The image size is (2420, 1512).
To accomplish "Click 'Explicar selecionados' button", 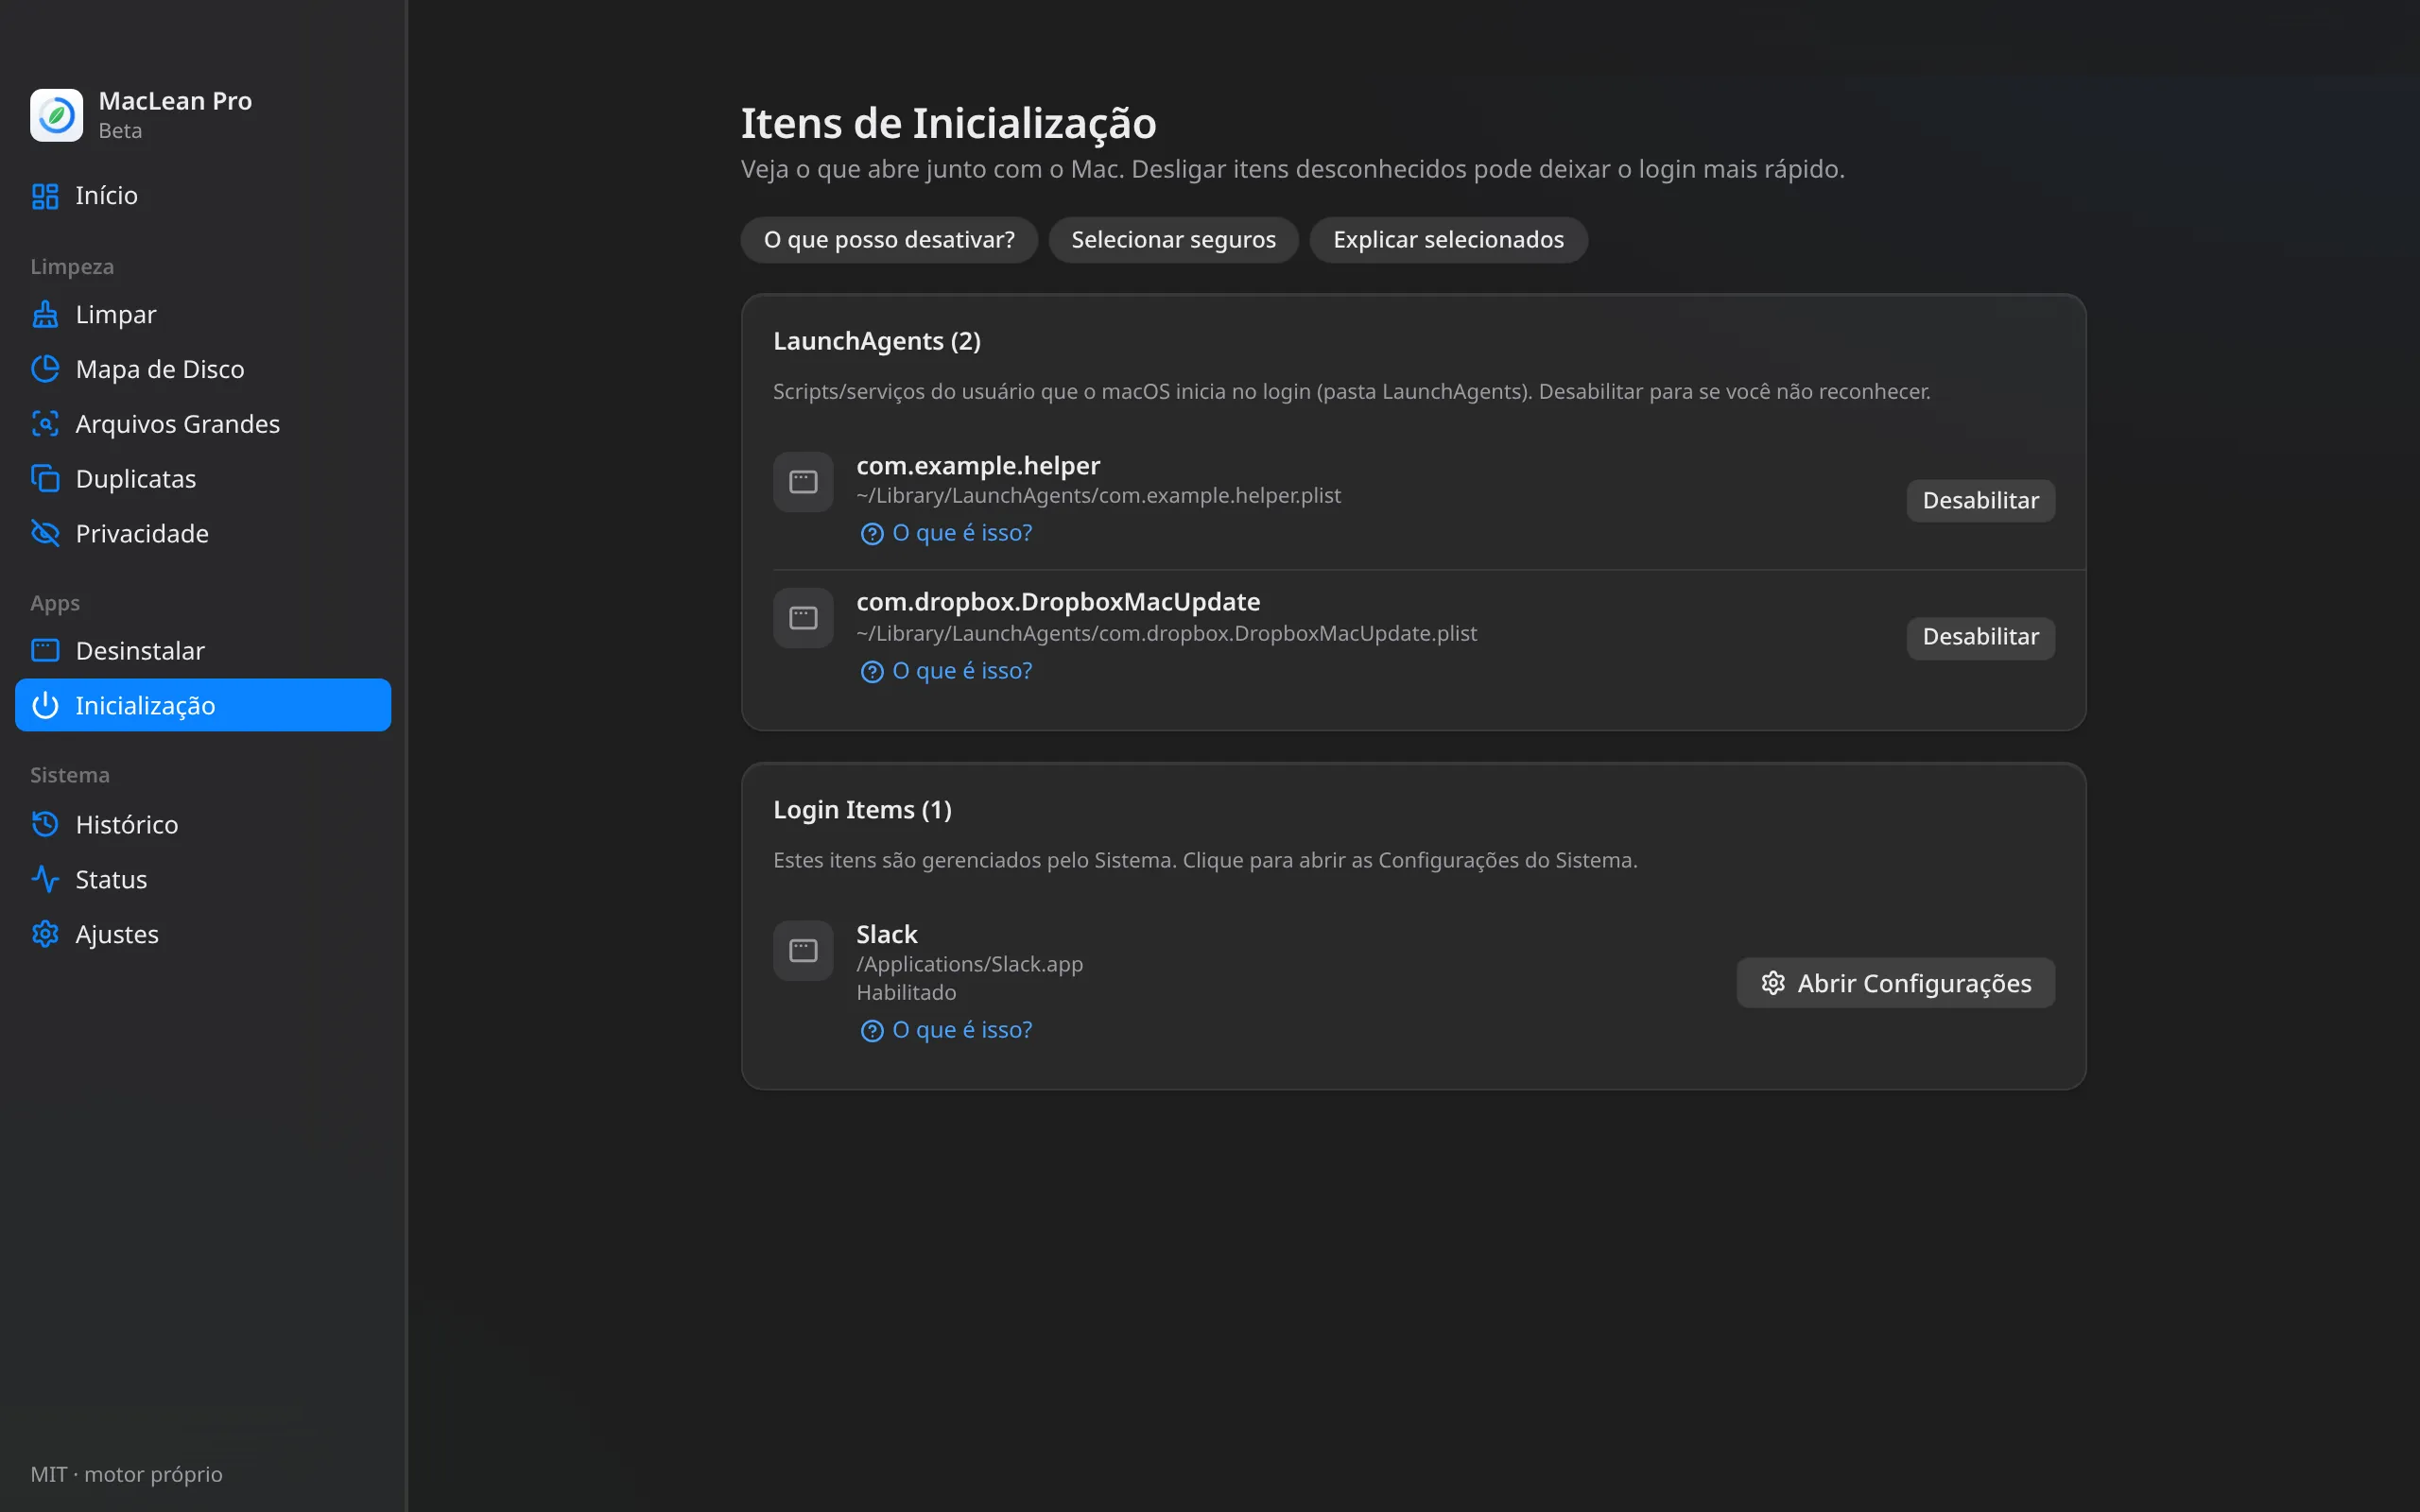I will click(x=1448, y=240).
